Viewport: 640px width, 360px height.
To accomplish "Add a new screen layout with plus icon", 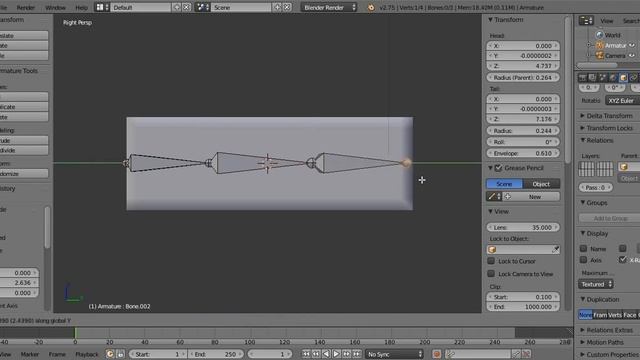I will [177, 7].
